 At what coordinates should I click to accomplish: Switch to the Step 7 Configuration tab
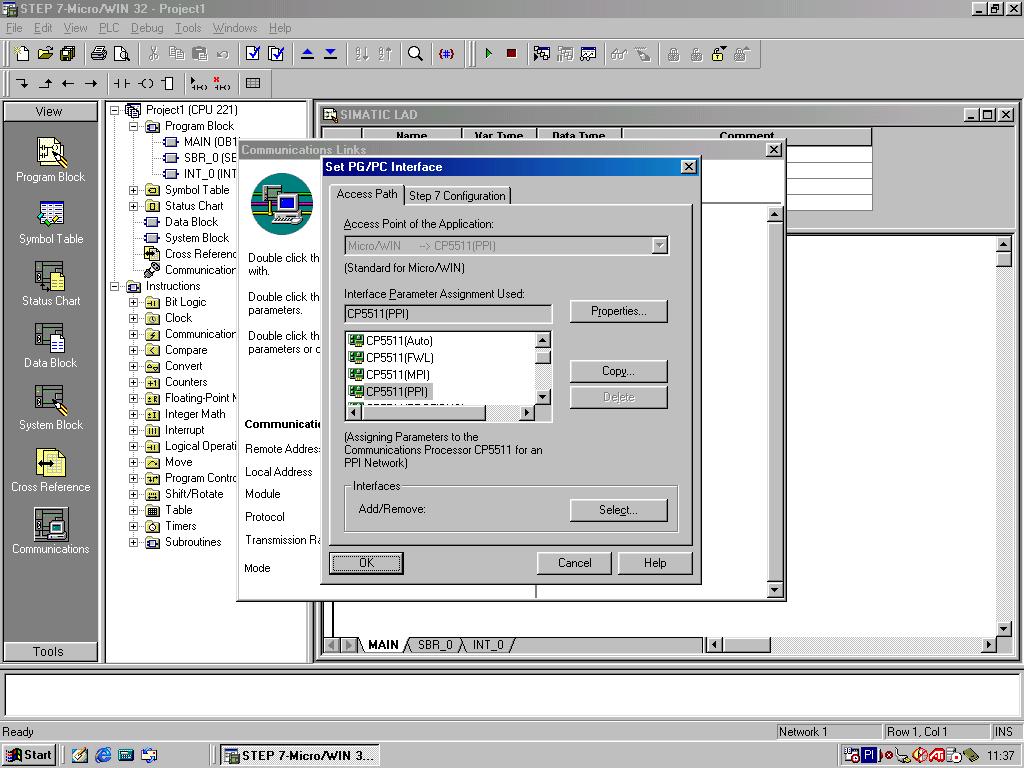click(x=457, y=195)
